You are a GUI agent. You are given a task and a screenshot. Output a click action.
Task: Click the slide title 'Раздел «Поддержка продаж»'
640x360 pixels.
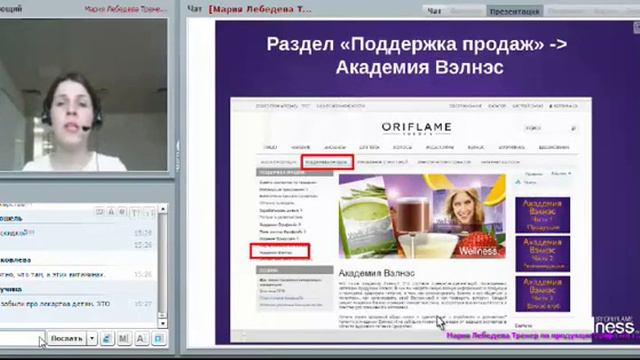405,44
